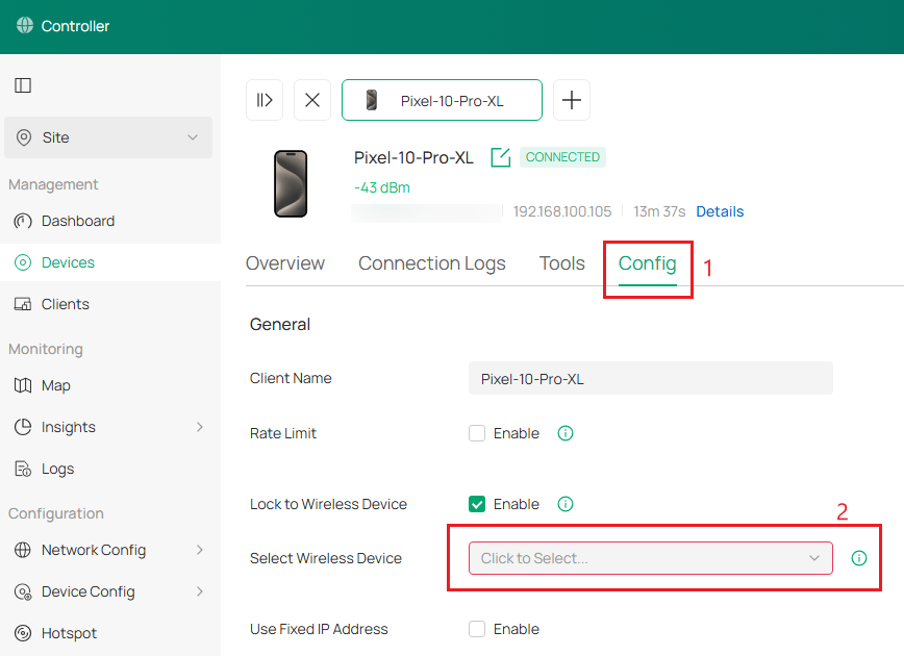Image resolution: width=904 pixels, height=656 pixels.
Task: Click the General section heading
Action: point(280,325)
